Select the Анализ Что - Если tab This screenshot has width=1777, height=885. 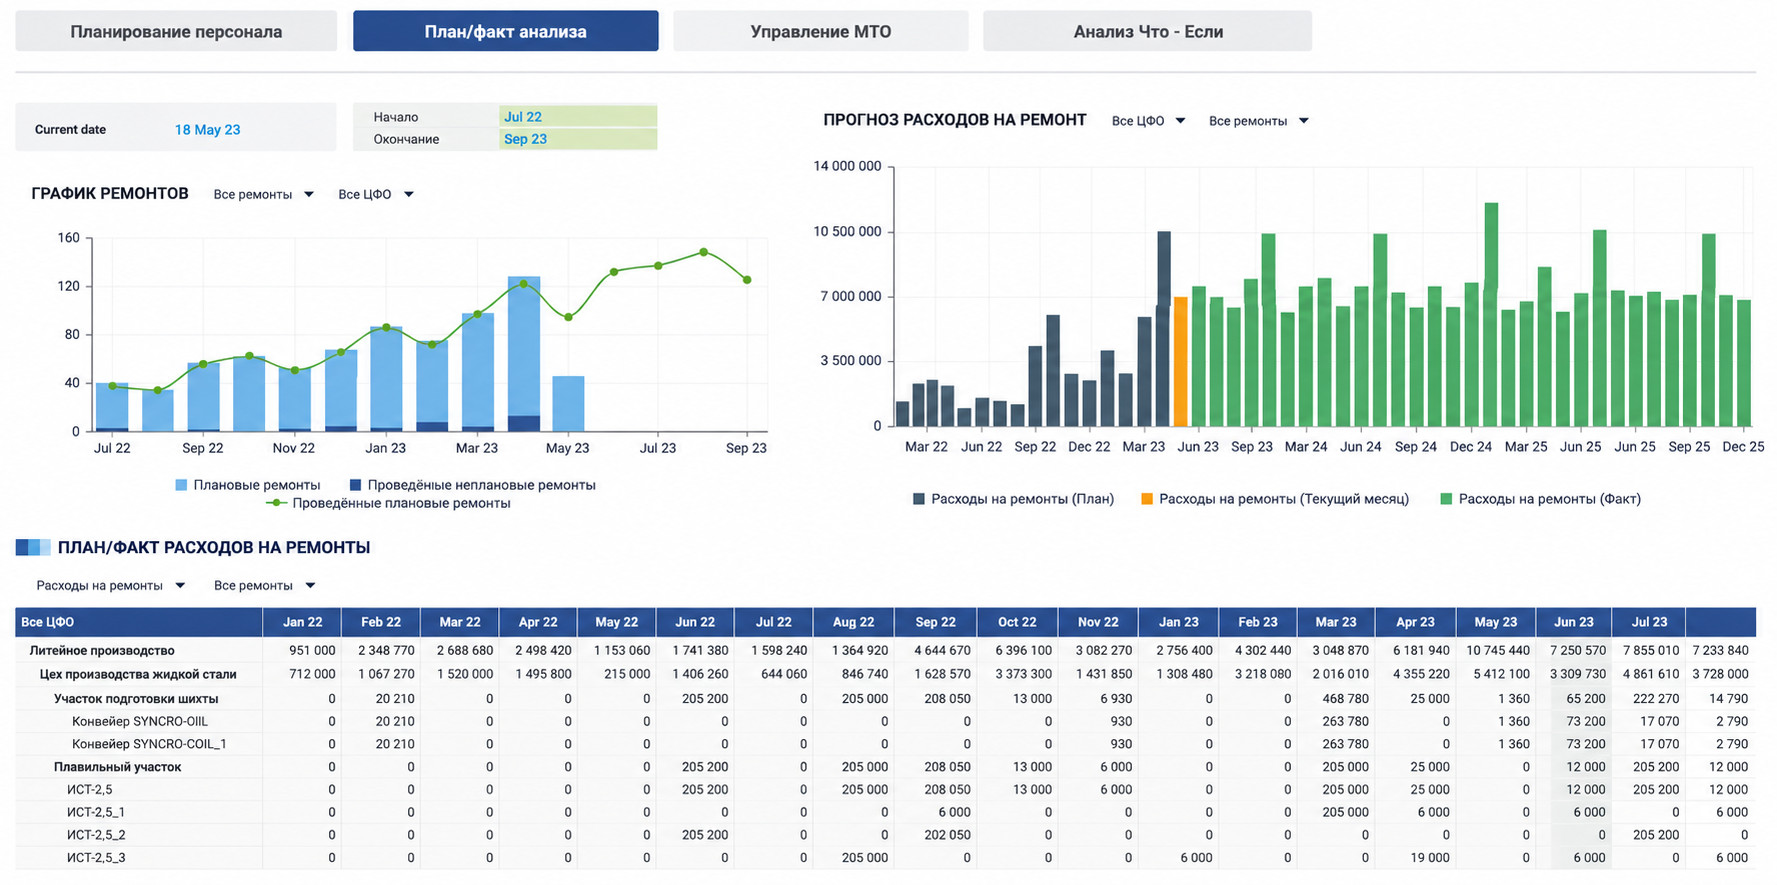pos(1147,31)
